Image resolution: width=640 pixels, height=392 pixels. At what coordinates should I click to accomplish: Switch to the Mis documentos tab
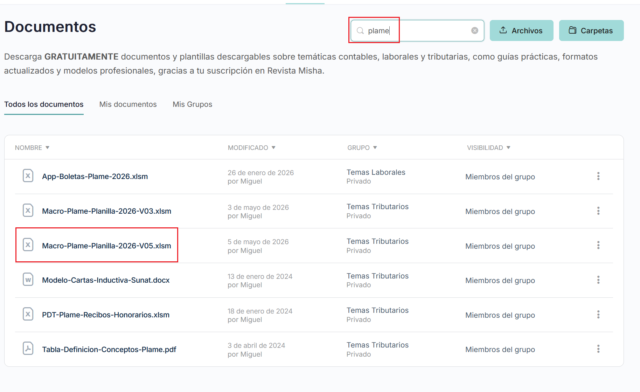coord(128,104)
